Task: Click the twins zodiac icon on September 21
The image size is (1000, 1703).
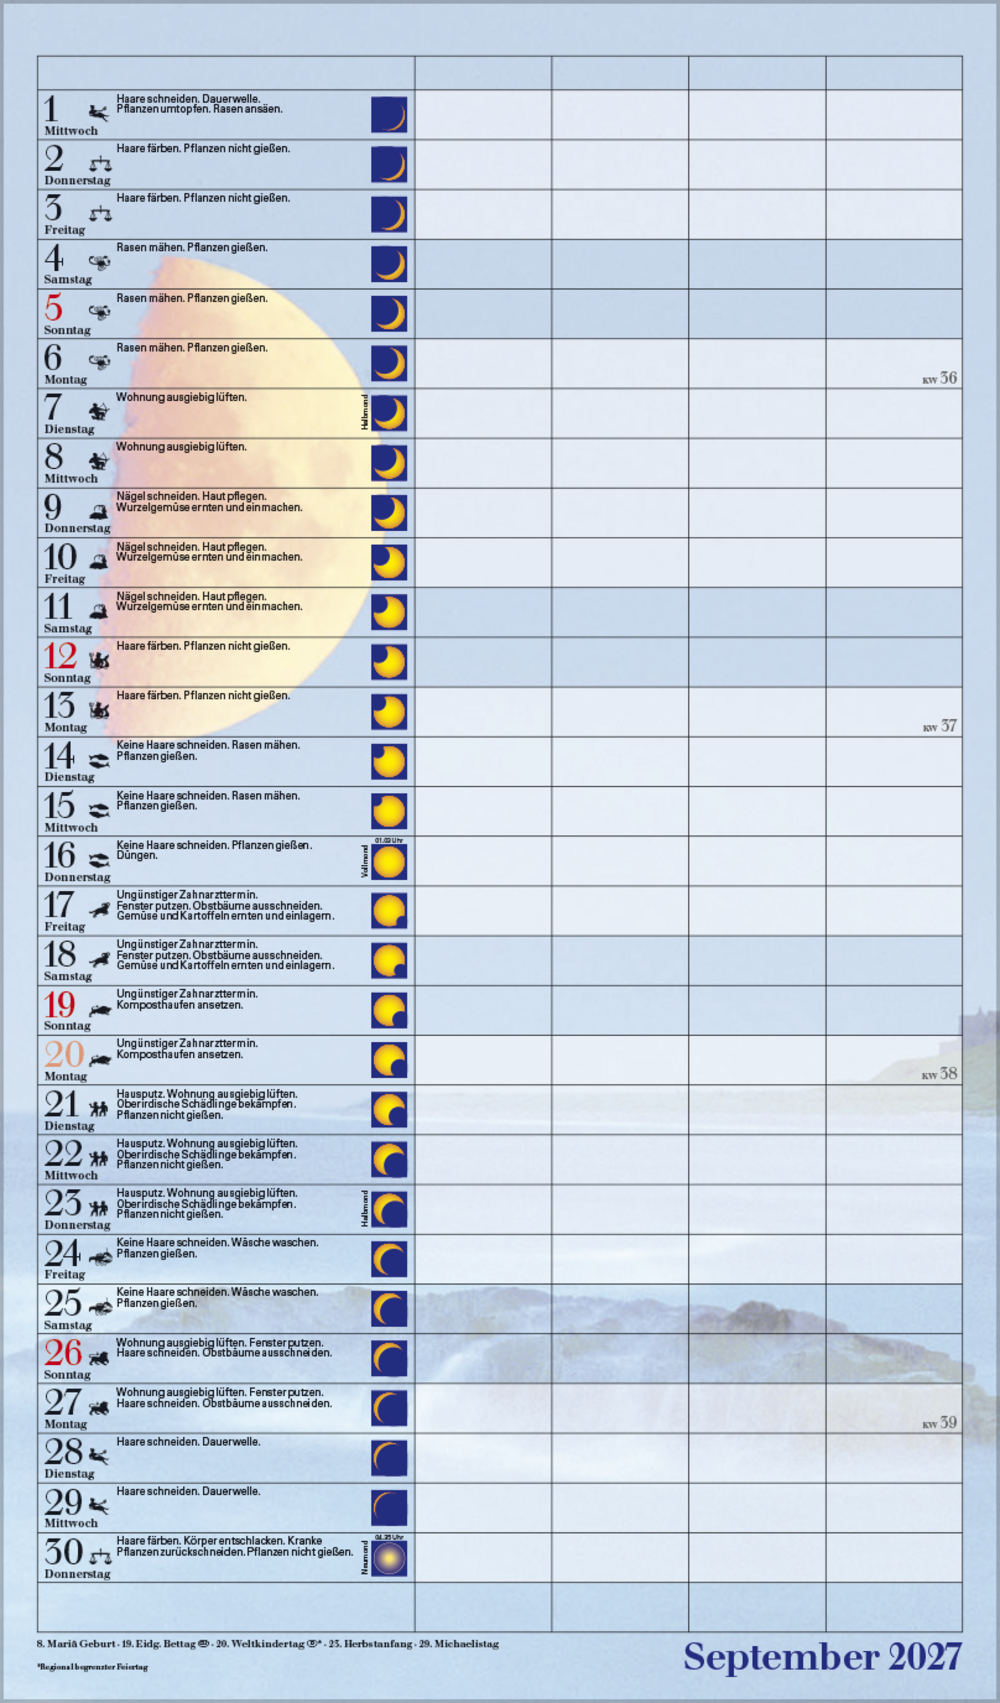Action: click(x=98, y=1109)
